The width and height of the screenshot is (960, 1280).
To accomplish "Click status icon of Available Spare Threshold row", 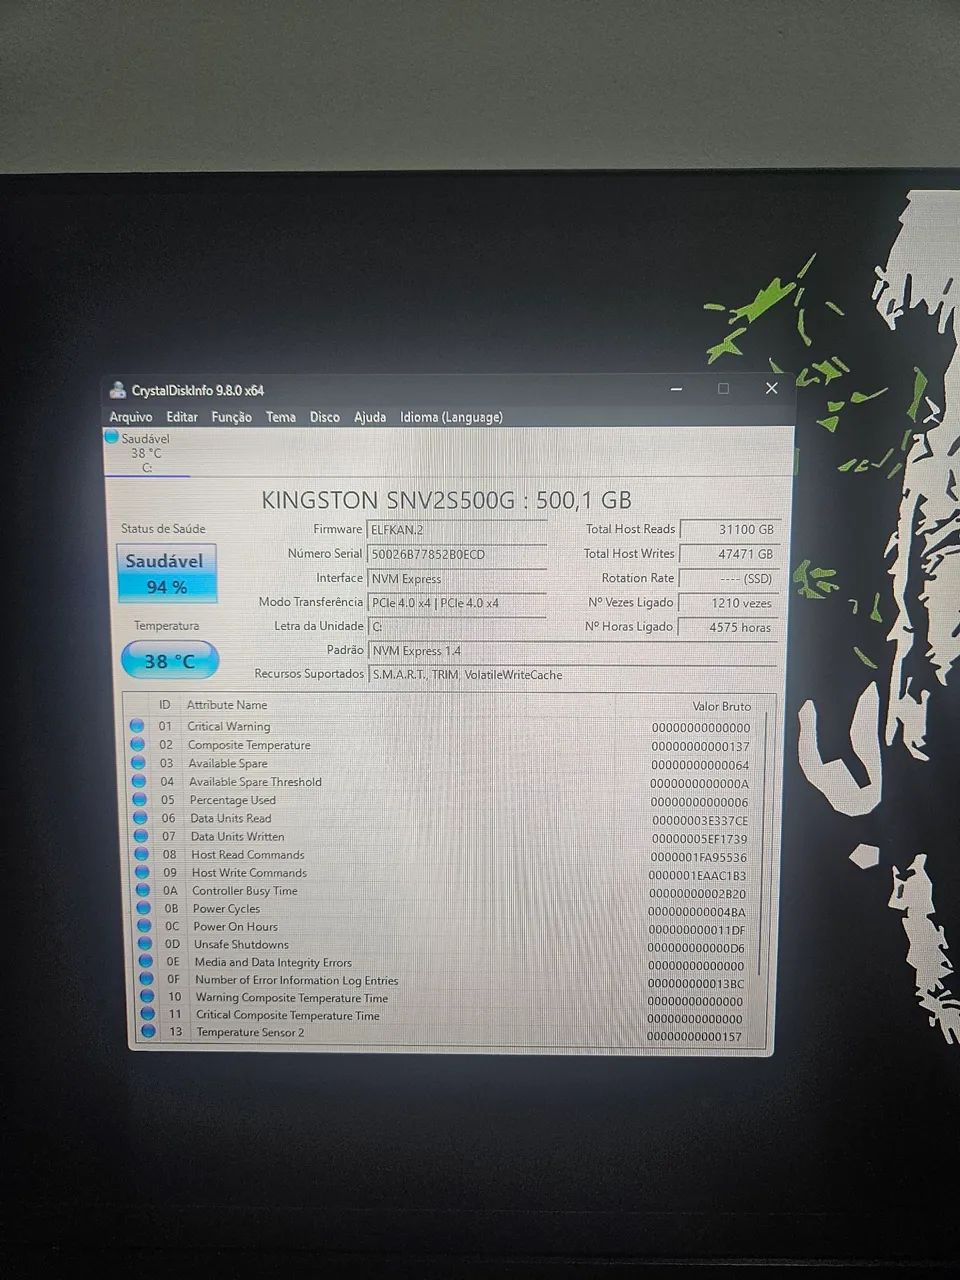I will 139,781.
